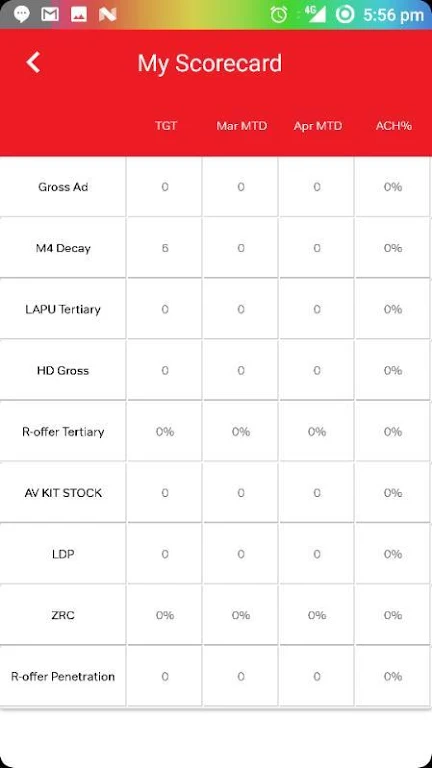Image resolution: width=432 pixels, height=768 pixels.
Task: Select the Apr MTD column header
Action: coord(317,126)
